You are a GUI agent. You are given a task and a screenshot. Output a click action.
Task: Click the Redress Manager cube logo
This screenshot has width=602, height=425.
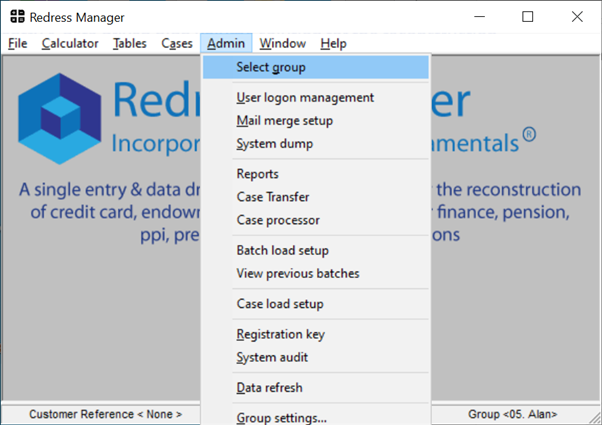click(x=60, y=119)
